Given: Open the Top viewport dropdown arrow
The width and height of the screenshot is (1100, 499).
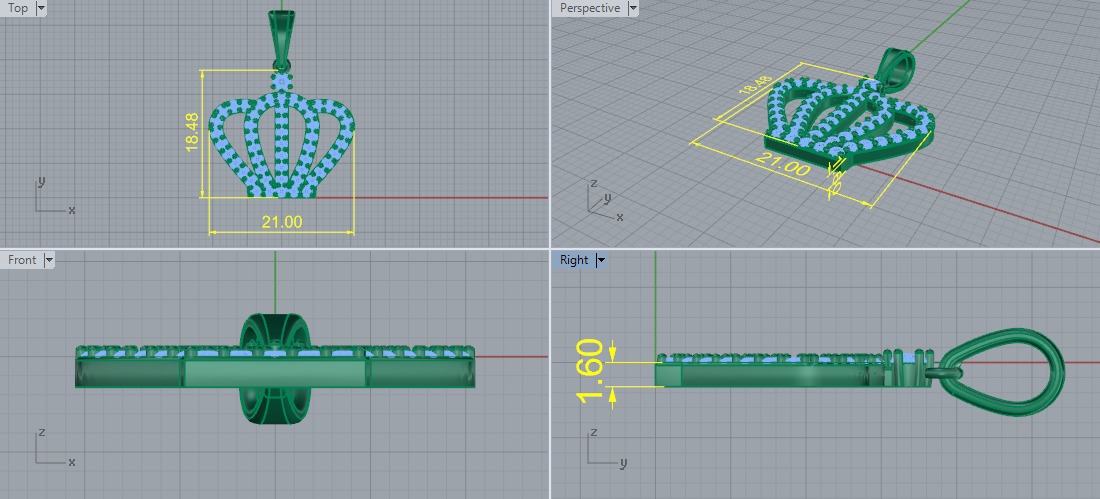Looking at the screenshot, I should (41, 8).
